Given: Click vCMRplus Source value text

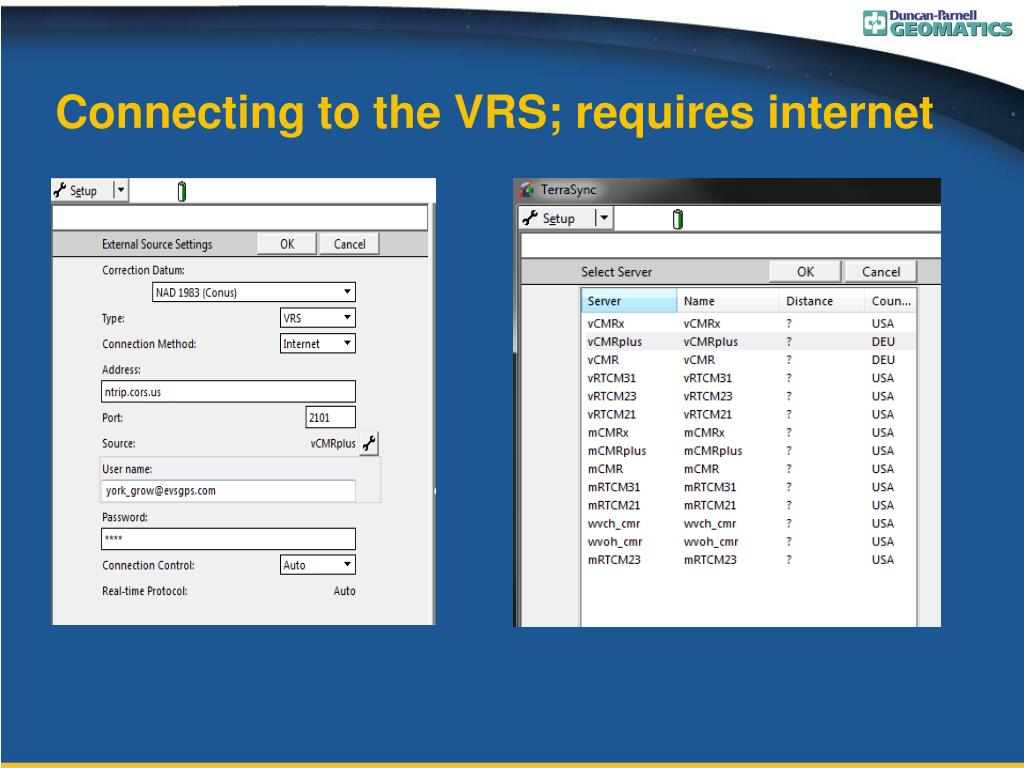Looking at the screenshot, I should [333, 443].
